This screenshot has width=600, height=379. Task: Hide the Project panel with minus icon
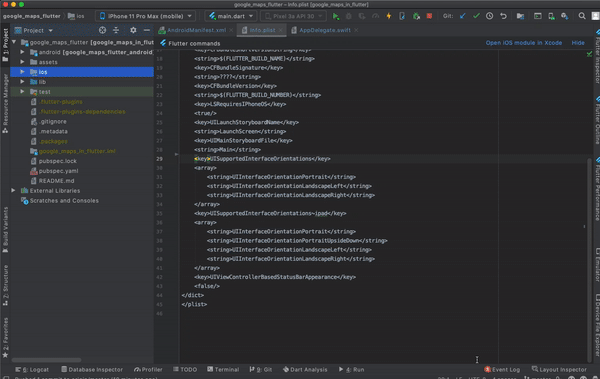tap(147, 30)
